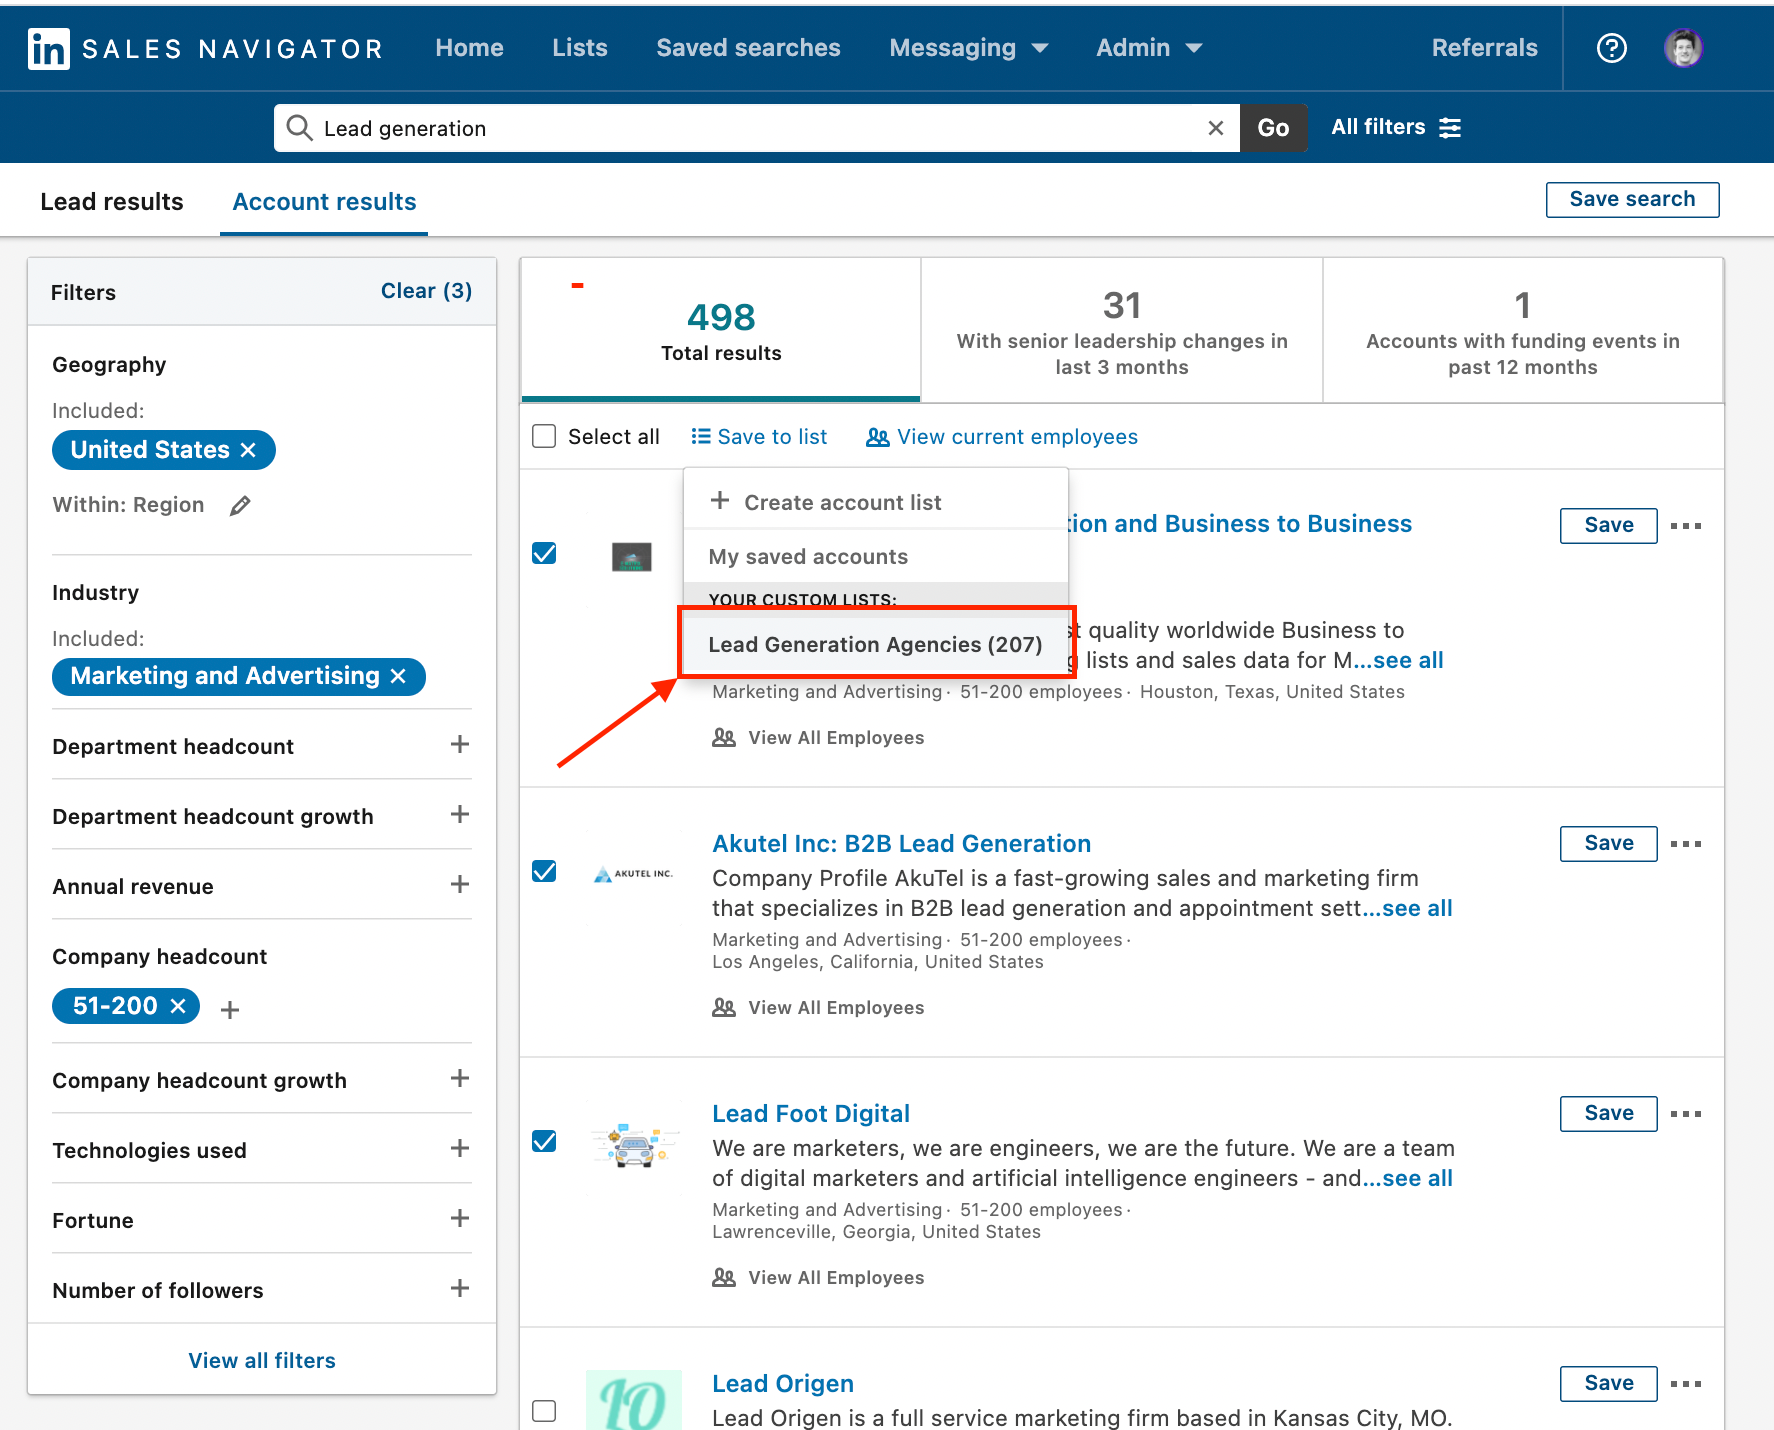Image resolution: width=1774 pixels, height=1430 pixels.
Task: Open the Messaging dropdown menu
Action: coord(969,48)
